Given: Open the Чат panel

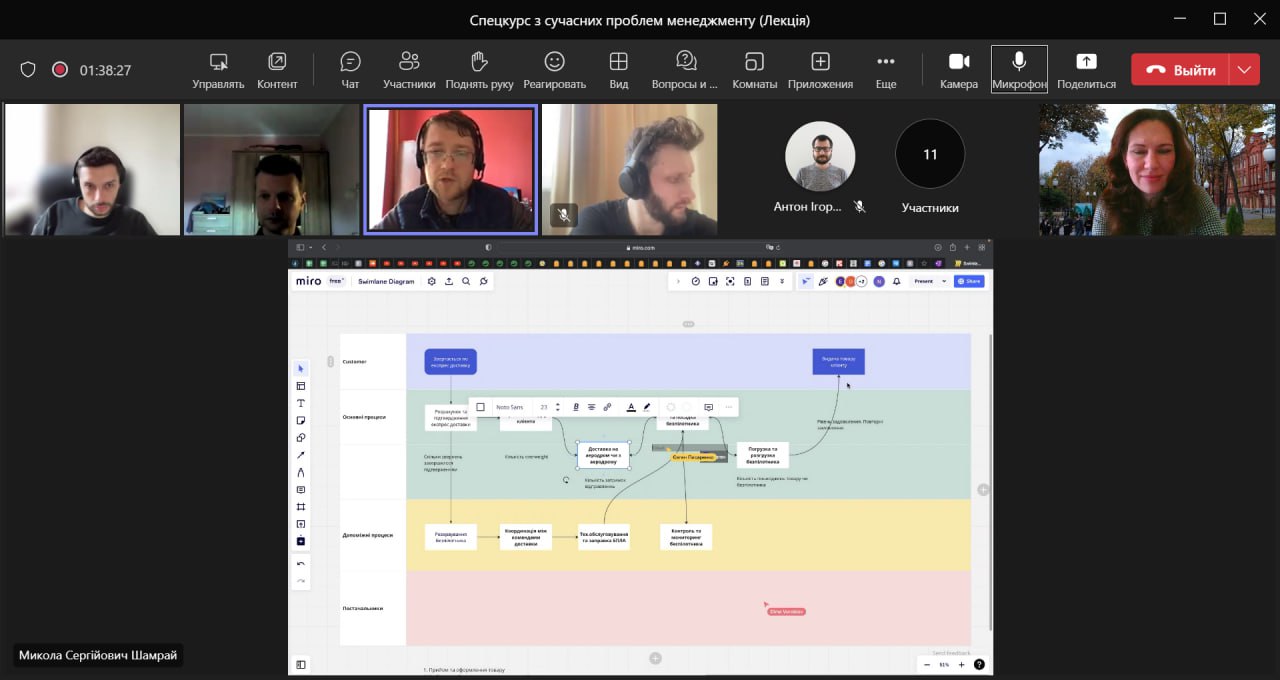Looking at the screenshot, I should [350, 69].
